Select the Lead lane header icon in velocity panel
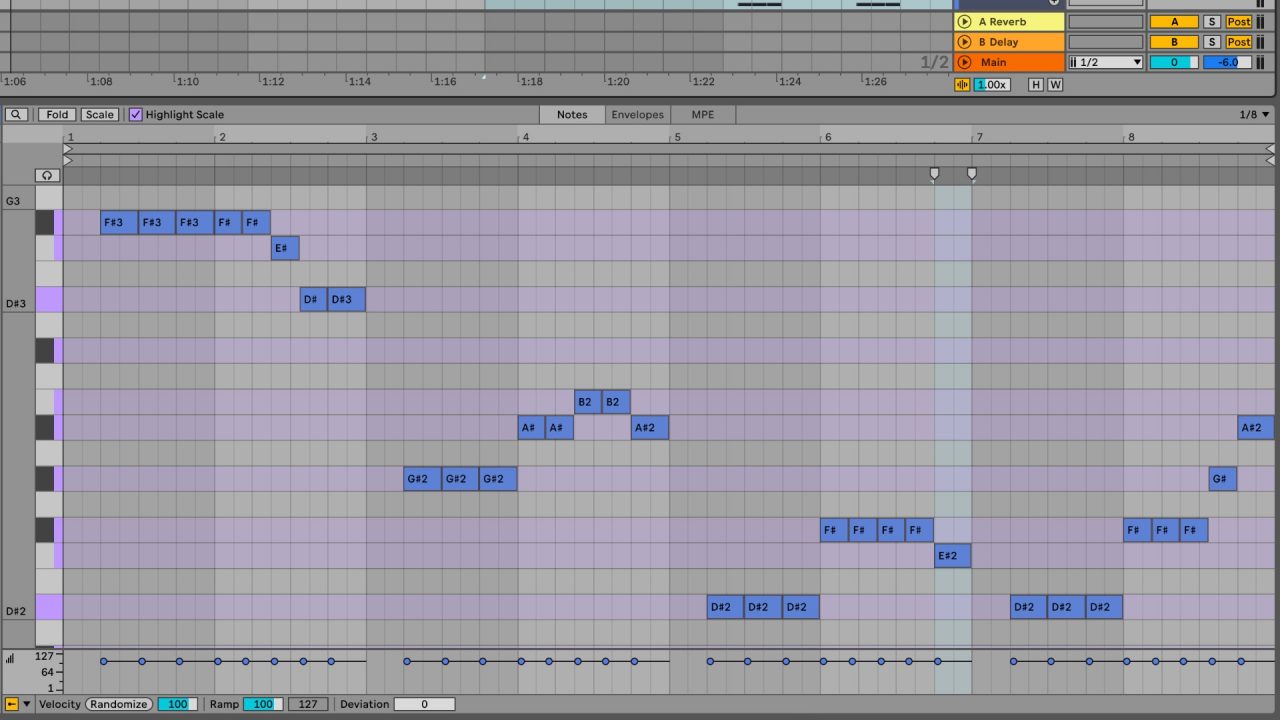 click(12, 704)
